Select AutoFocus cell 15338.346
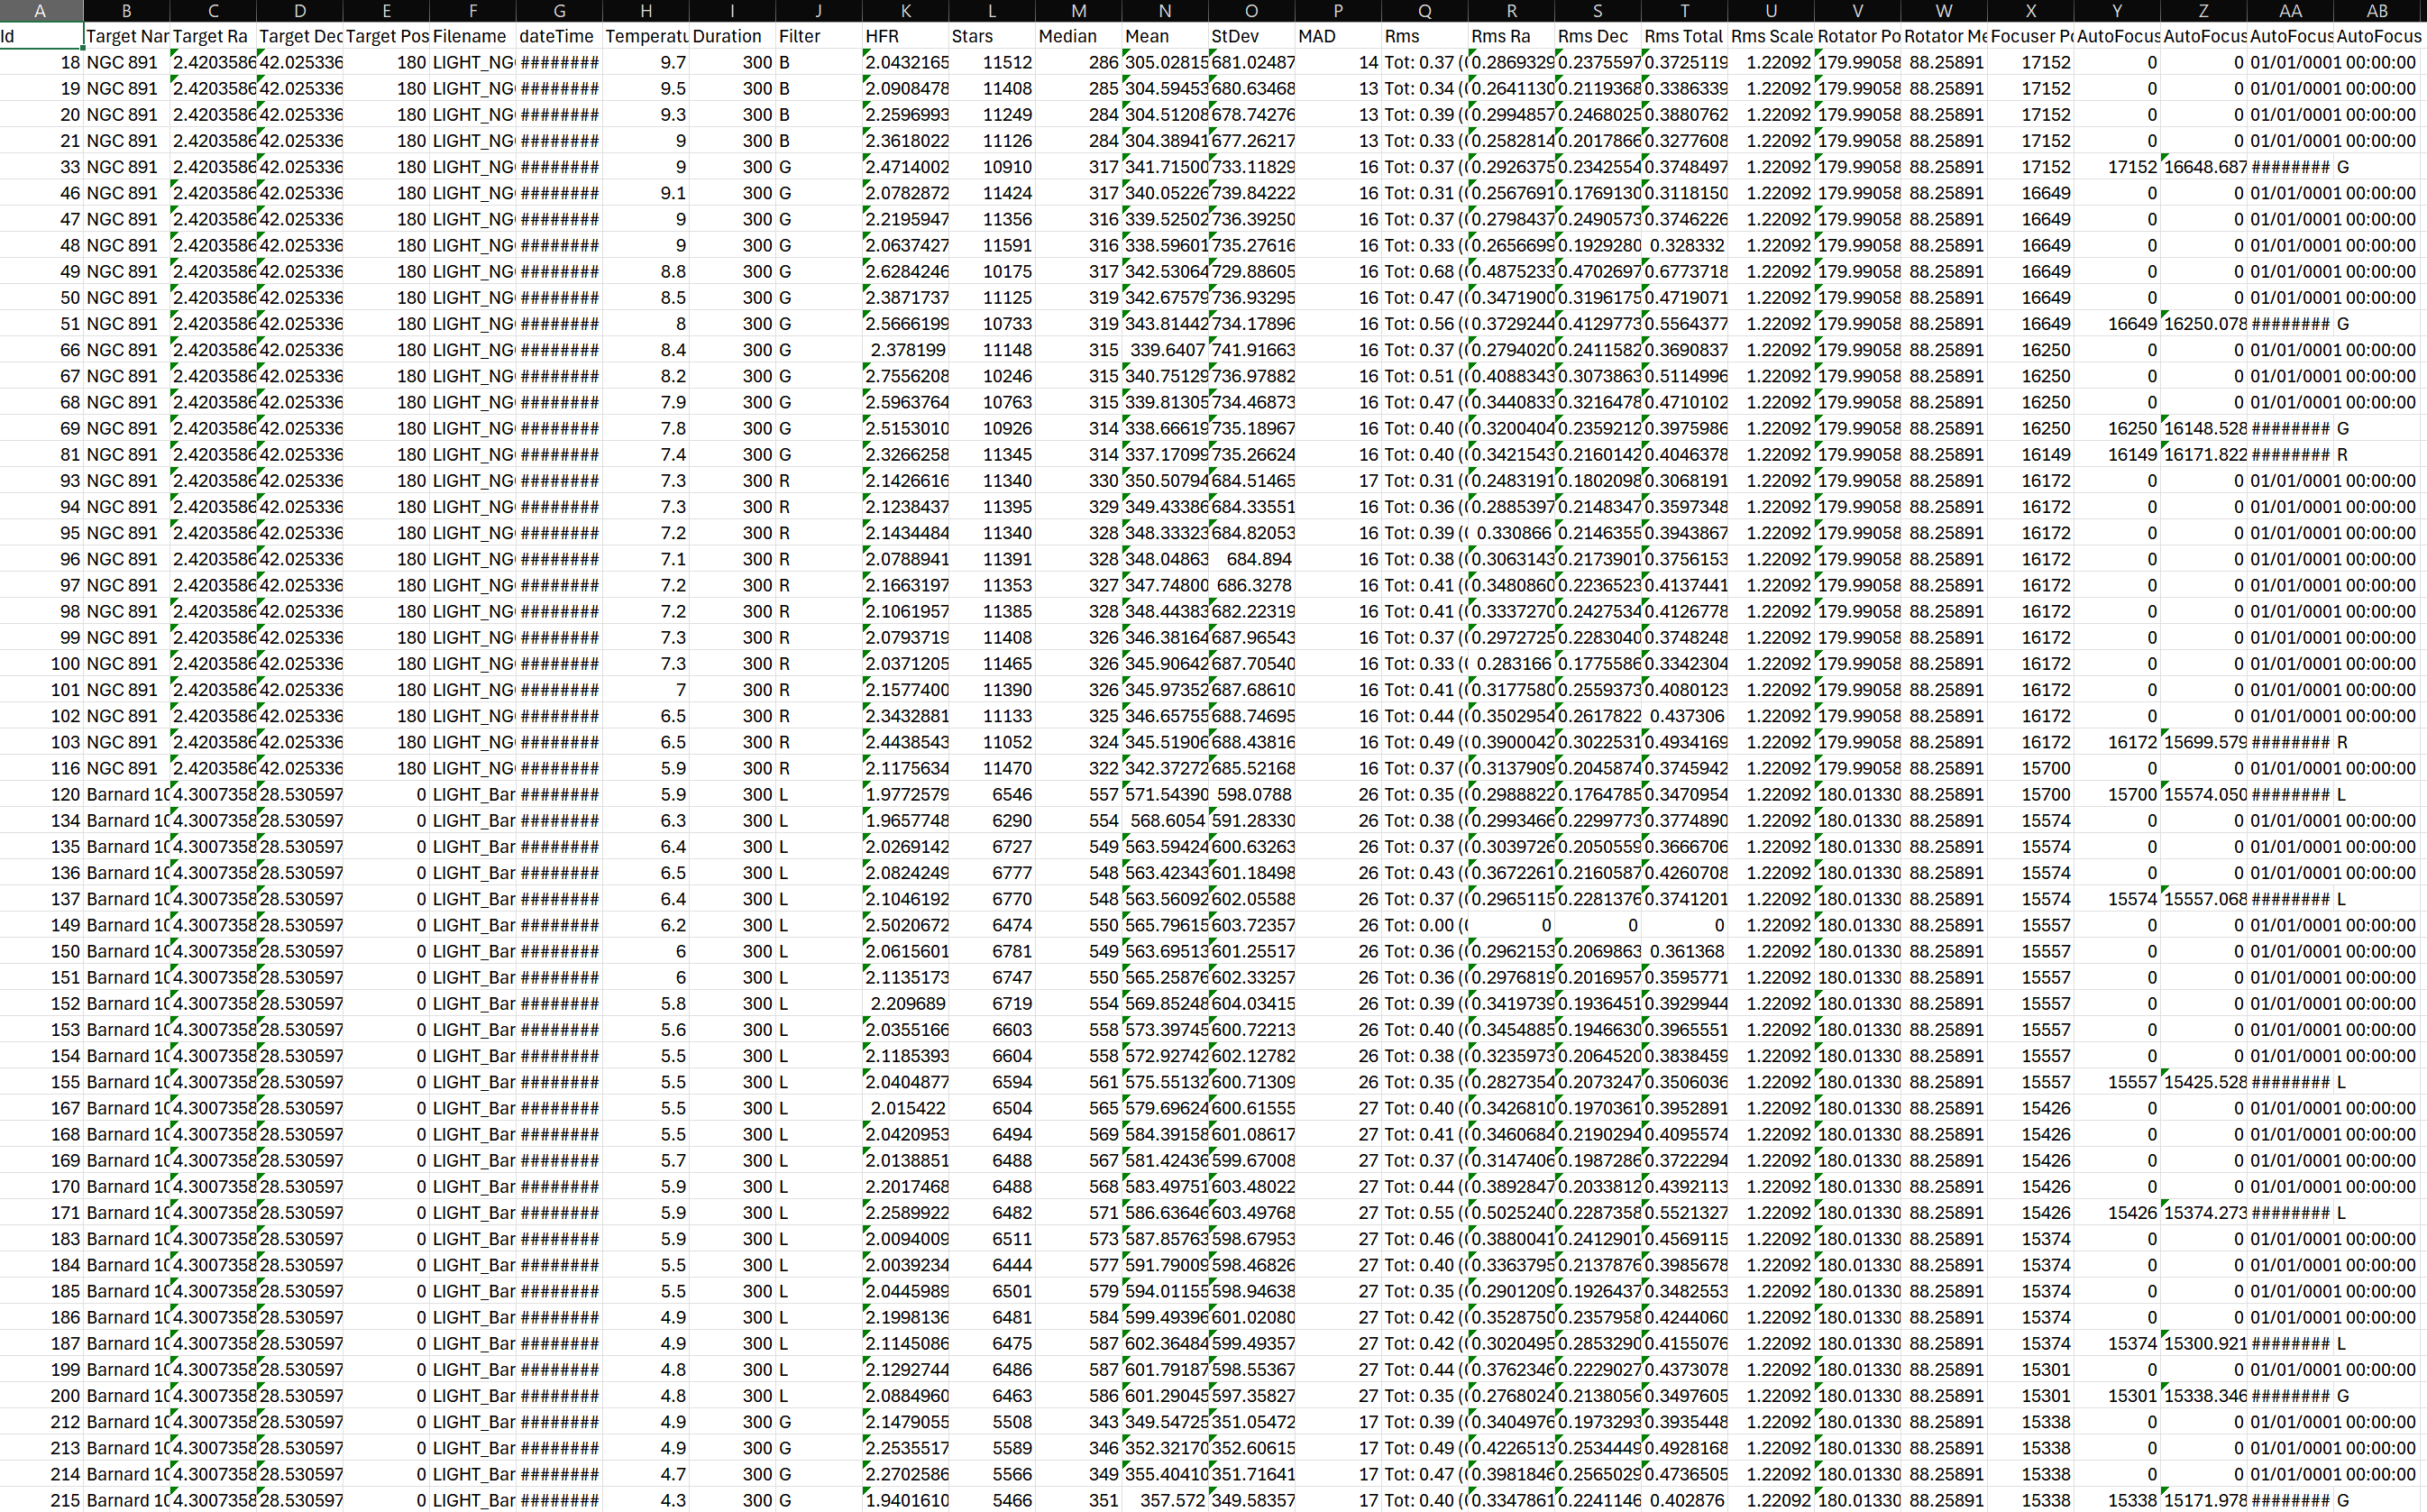The image size is (2427, 1512). [2203, 1395]
